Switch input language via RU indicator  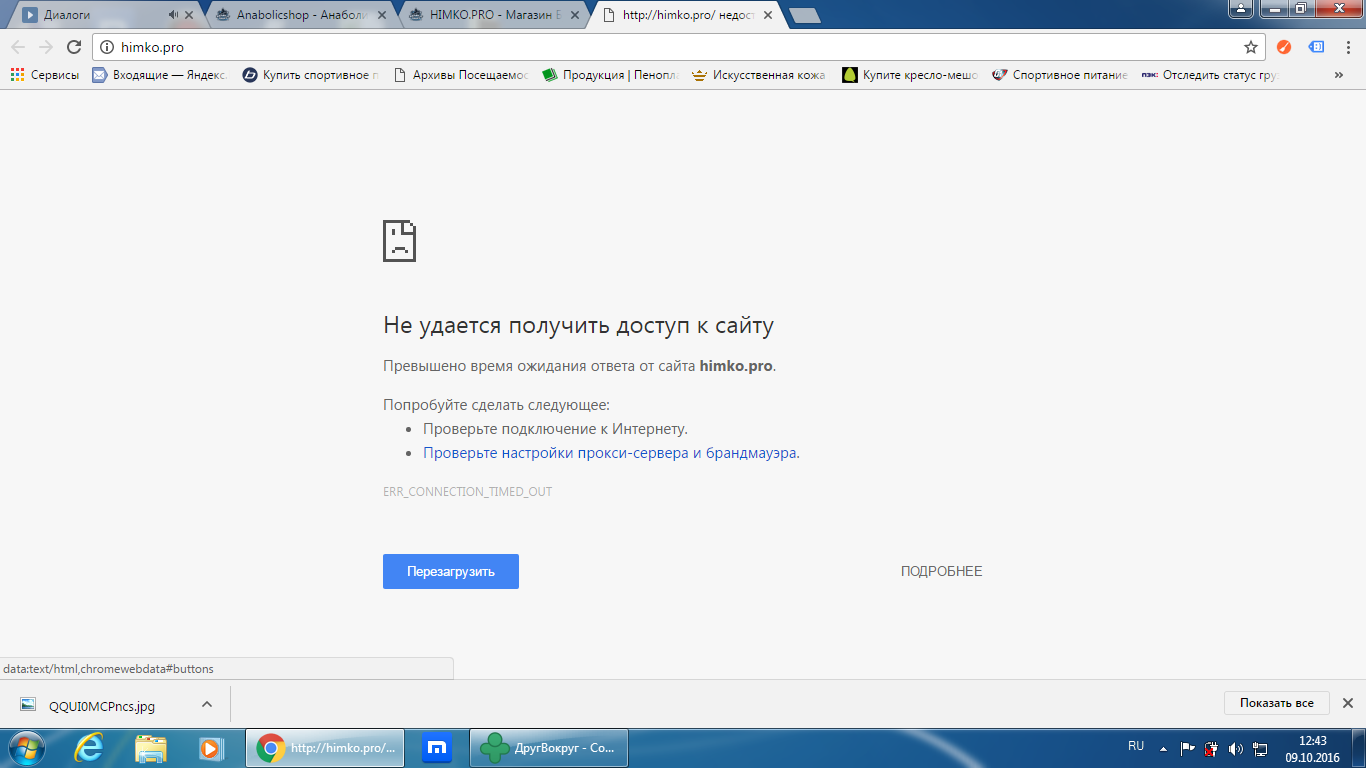(1136, 746)
